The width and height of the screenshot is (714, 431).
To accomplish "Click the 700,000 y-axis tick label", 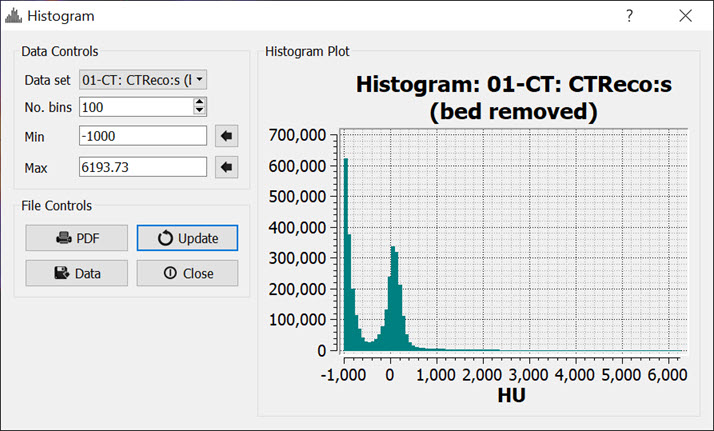I will [299, 135].
